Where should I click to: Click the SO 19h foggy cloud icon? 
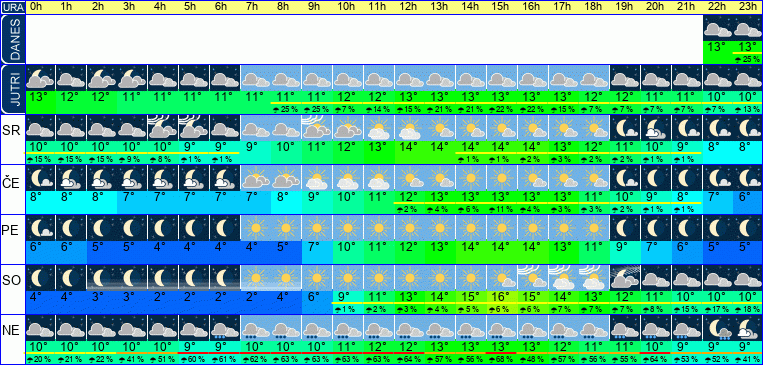tap(625, 278)
